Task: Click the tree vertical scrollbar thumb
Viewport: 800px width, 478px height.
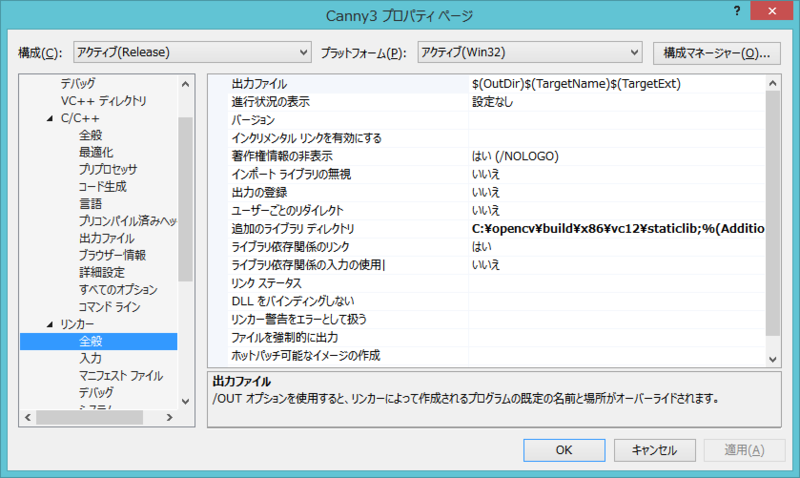Action: [x=185, y=199]
